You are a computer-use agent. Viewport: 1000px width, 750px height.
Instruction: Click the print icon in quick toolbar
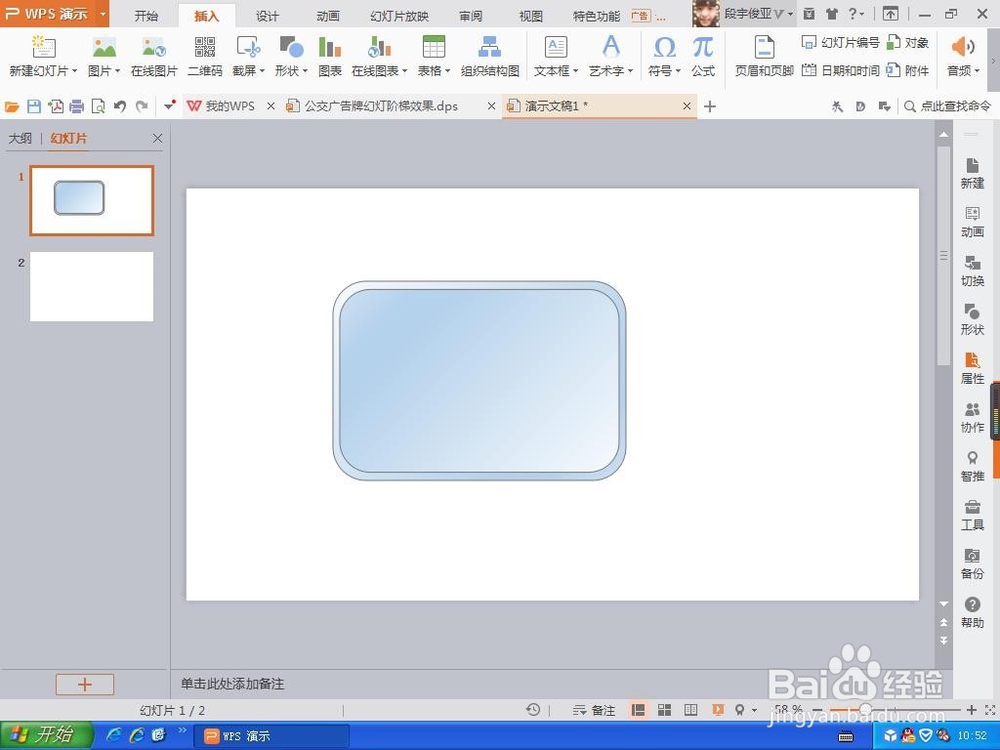[77, 107]
